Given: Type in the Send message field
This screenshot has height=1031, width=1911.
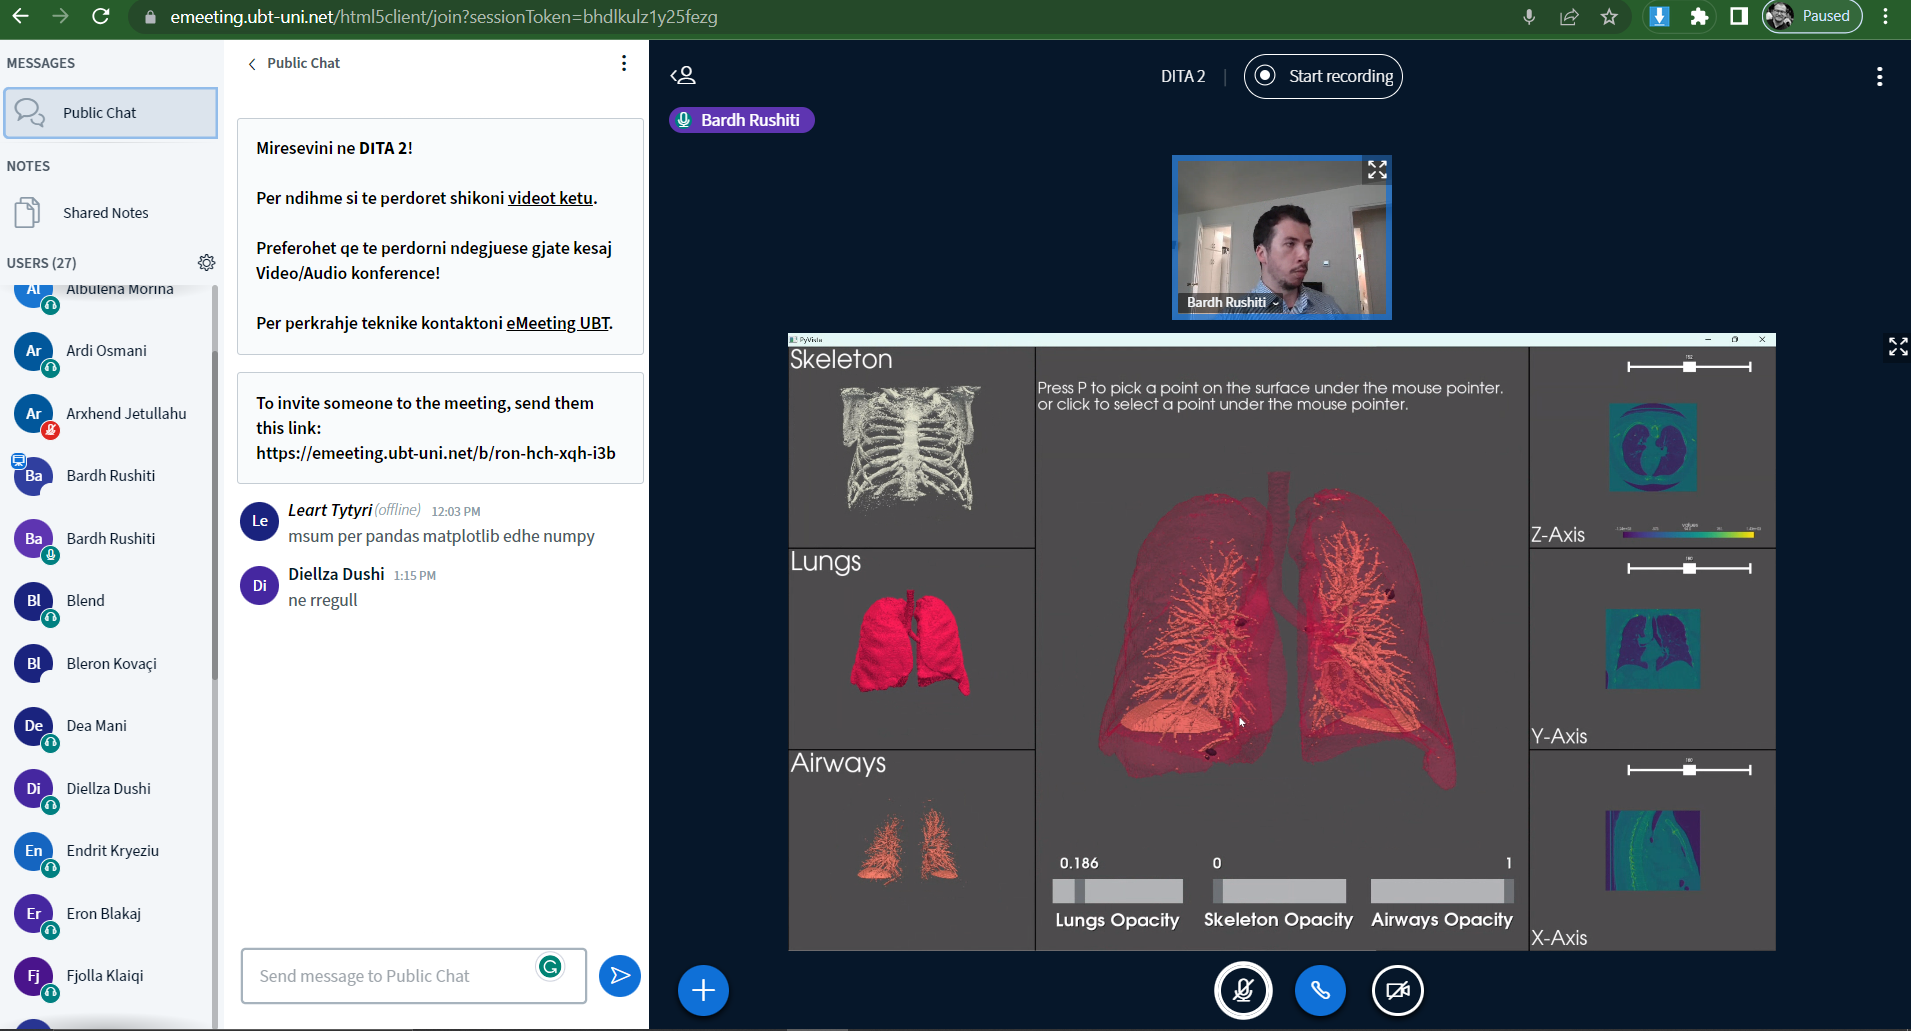Looking at the screenshot, I should [x=395, y=976].
